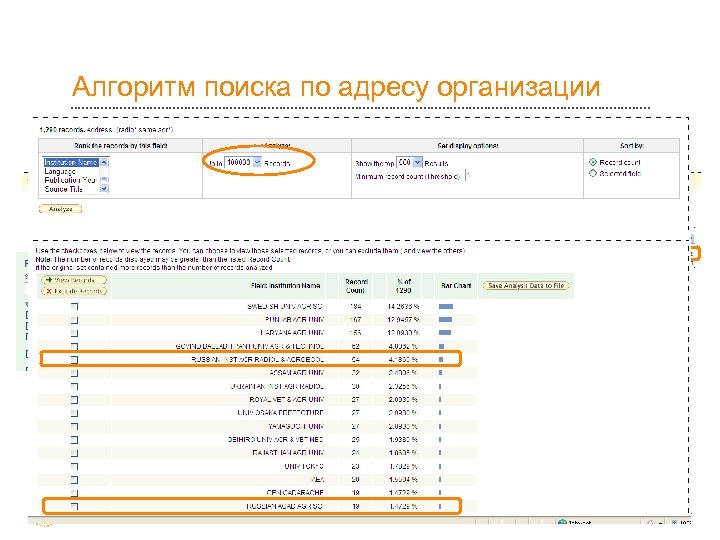Check the ROYAL VET & AGR UNIV box
Screen dimensions: 720x540
pos(74,400)
